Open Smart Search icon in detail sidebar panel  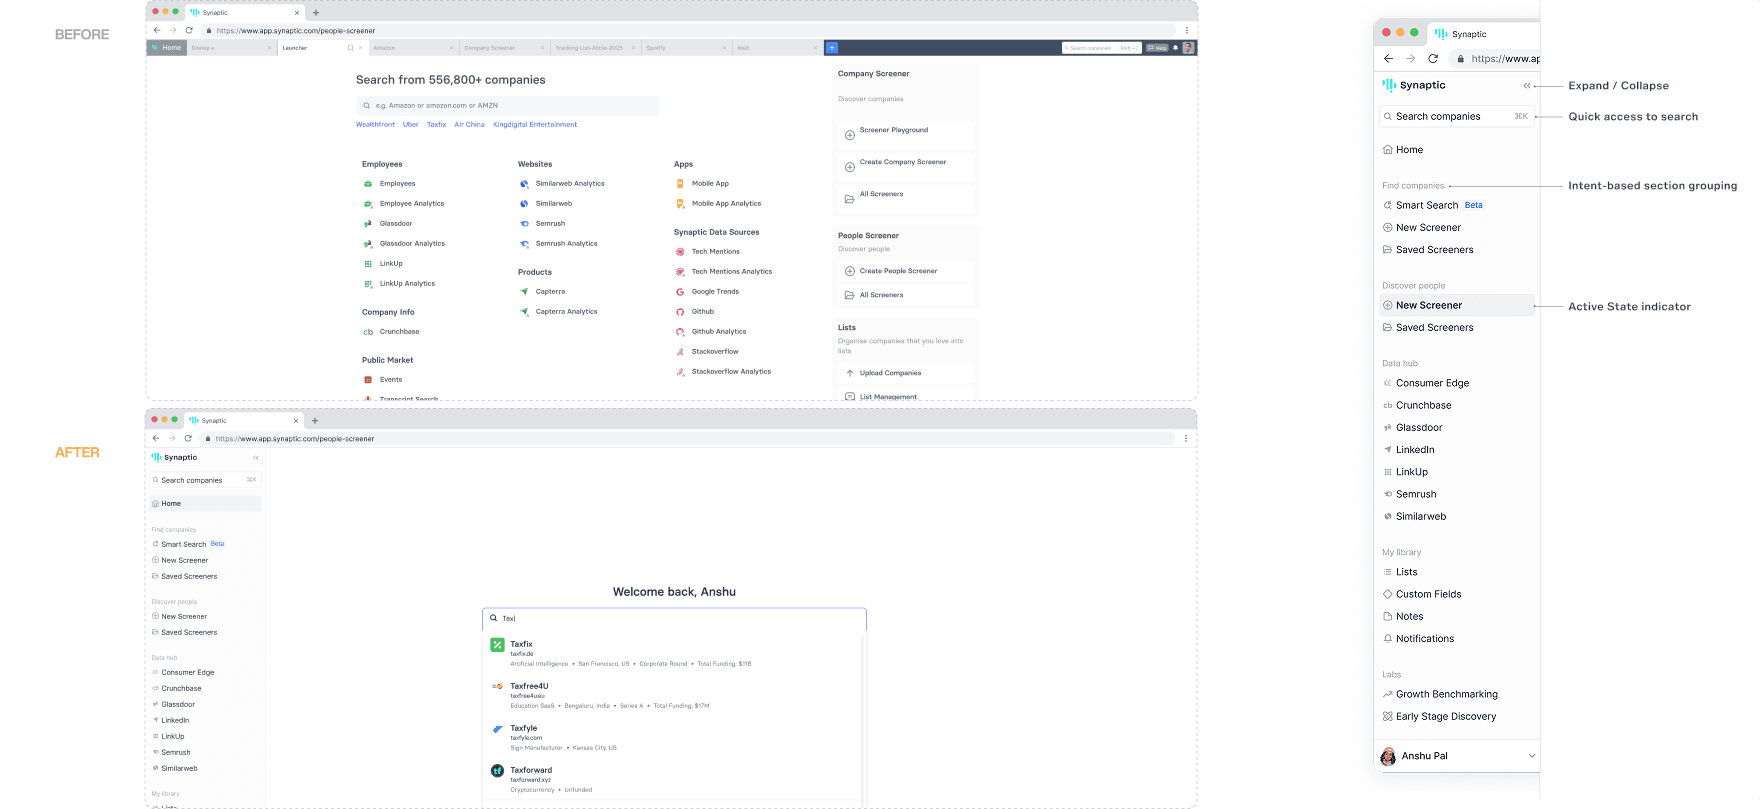tap(1387, 205)
